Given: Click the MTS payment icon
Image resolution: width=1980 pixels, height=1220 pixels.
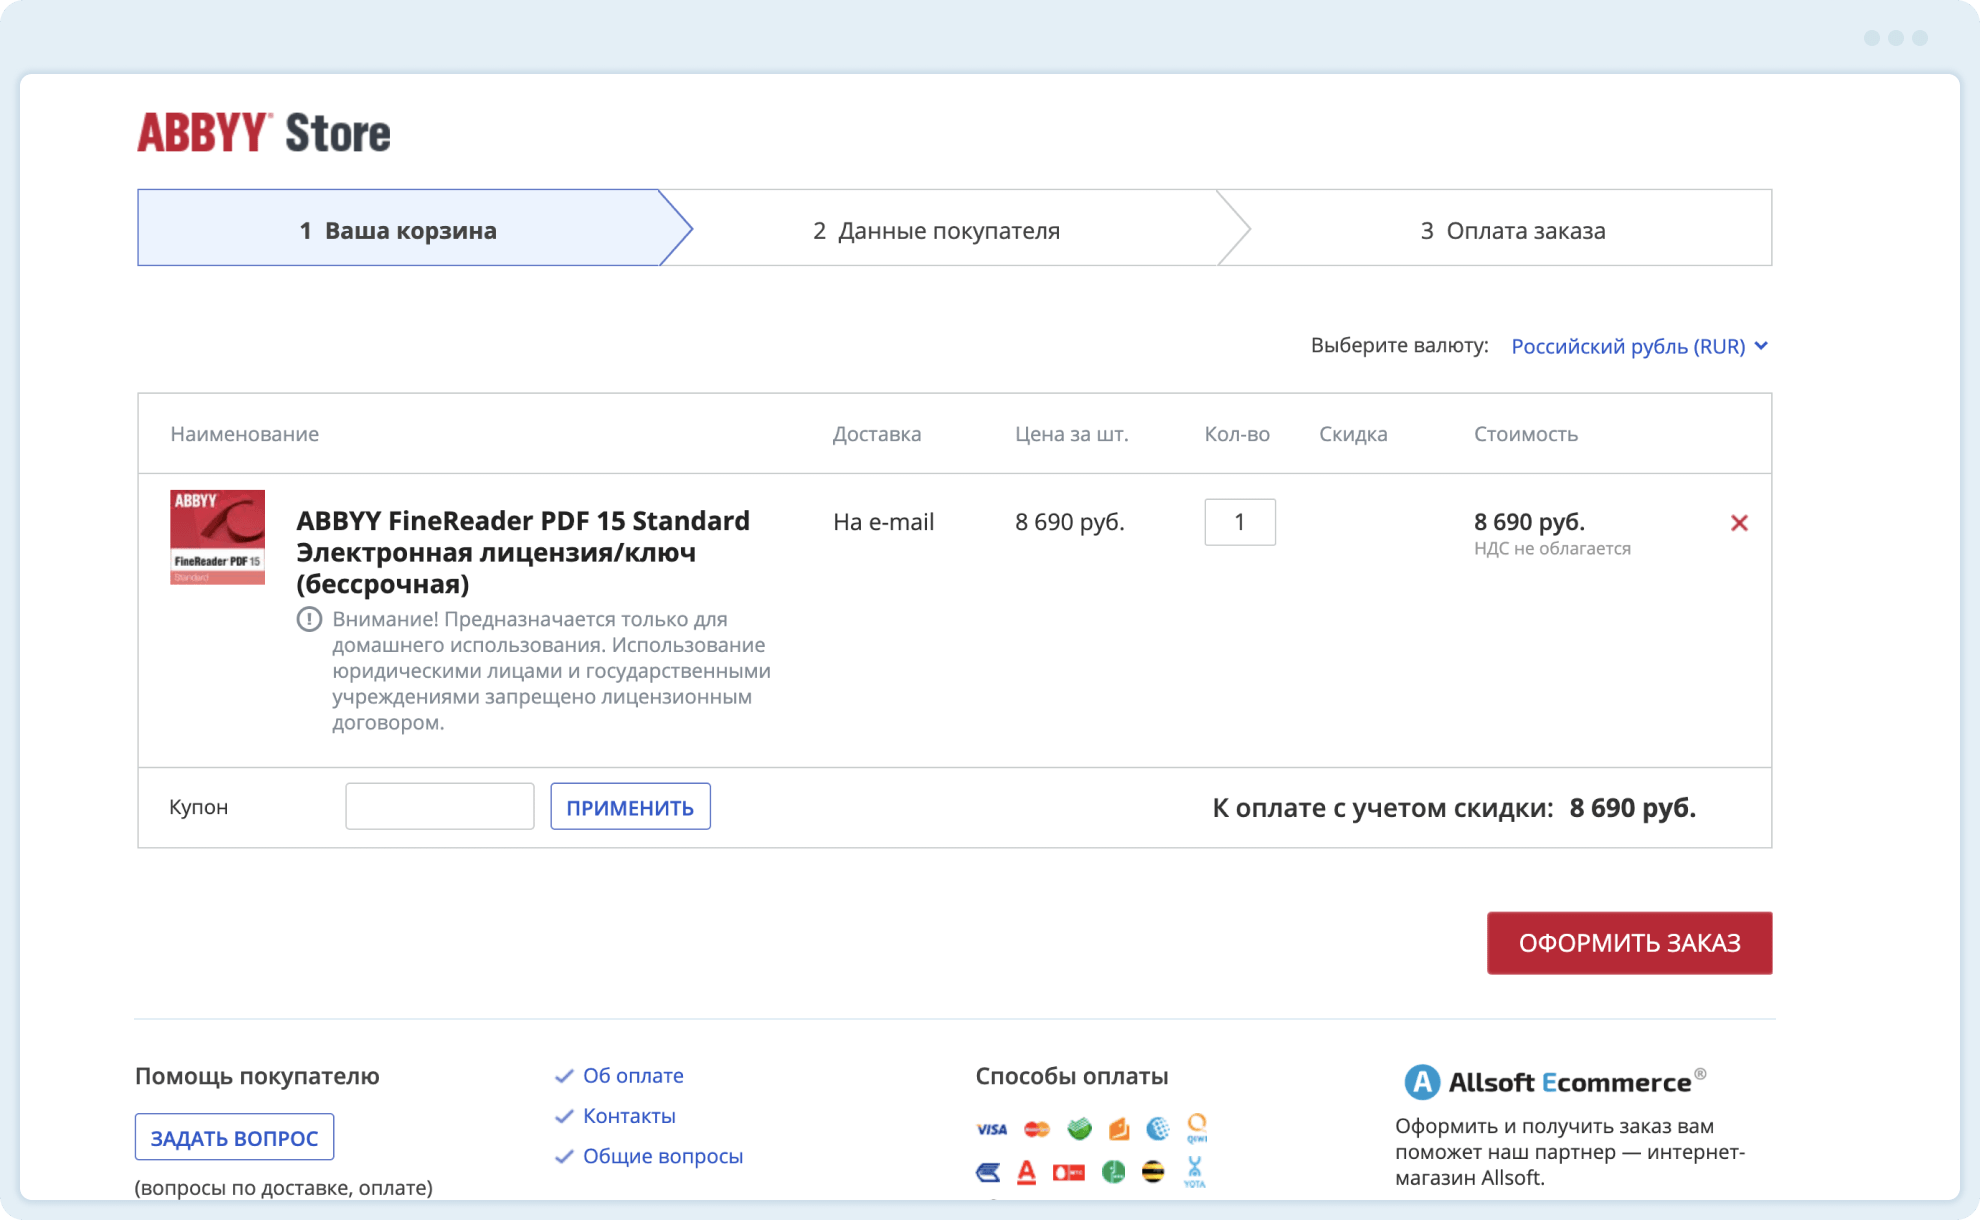Looking at the screenshot, I should point(1068,1172).
